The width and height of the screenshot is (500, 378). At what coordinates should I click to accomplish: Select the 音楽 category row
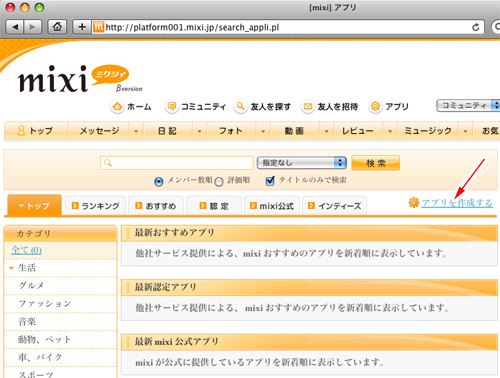click(60, 322)
